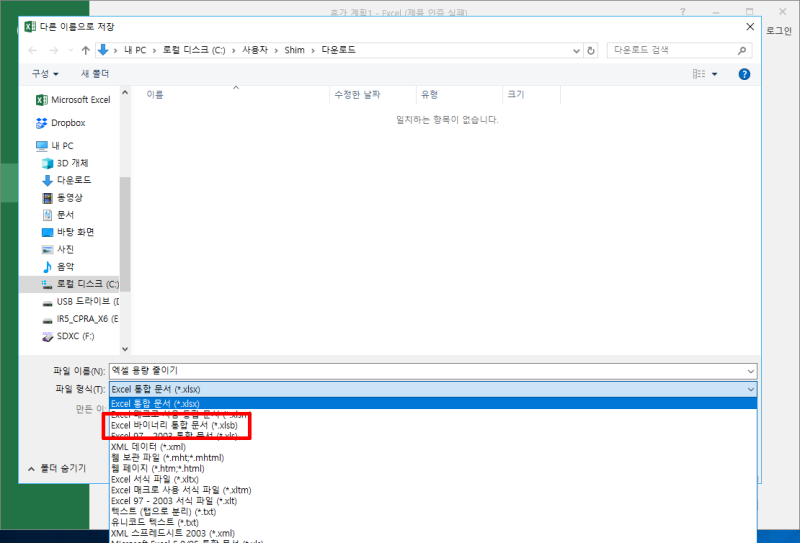The height and width of the screenshot is (543, 800).
Task: Open help with the blue question icon
Action: tap(744, 74)
